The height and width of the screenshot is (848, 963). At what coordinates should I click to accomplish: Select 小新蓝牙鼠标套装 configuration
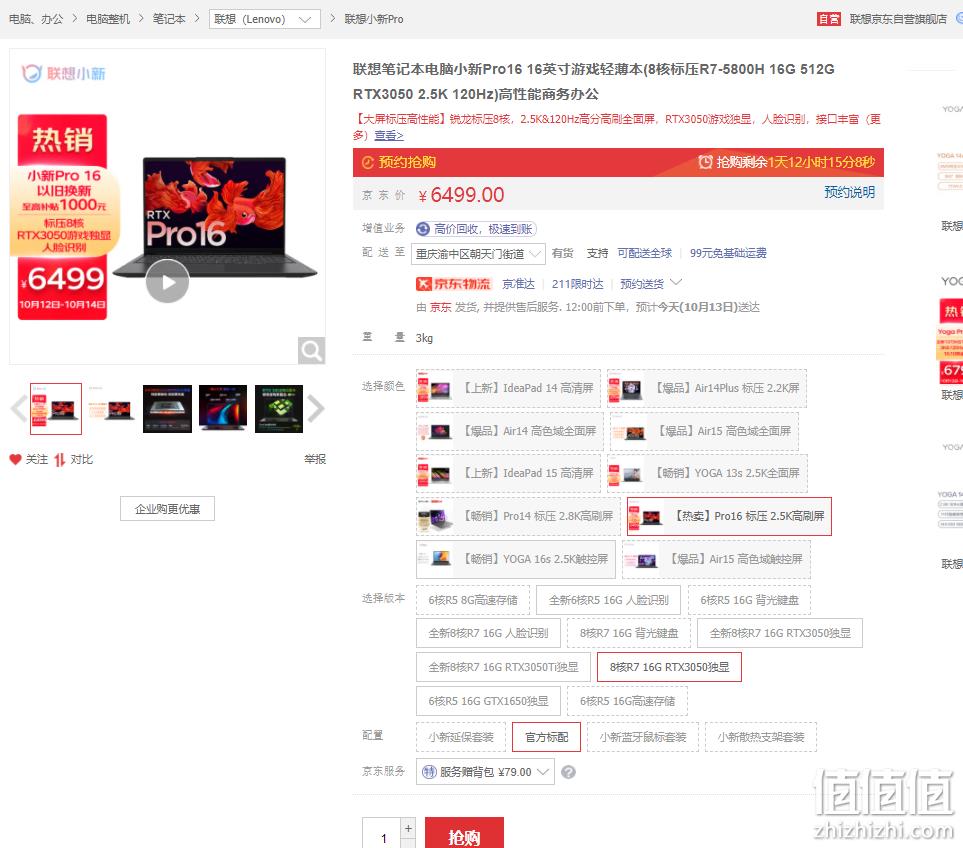point(643,737)
